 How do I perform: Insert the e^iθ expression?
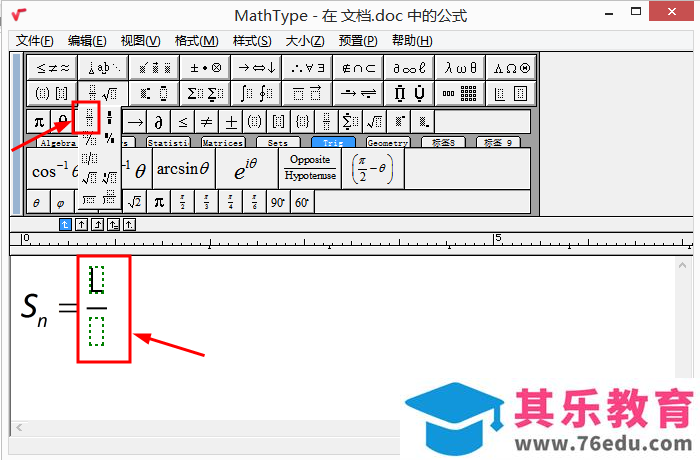point(246,169)
